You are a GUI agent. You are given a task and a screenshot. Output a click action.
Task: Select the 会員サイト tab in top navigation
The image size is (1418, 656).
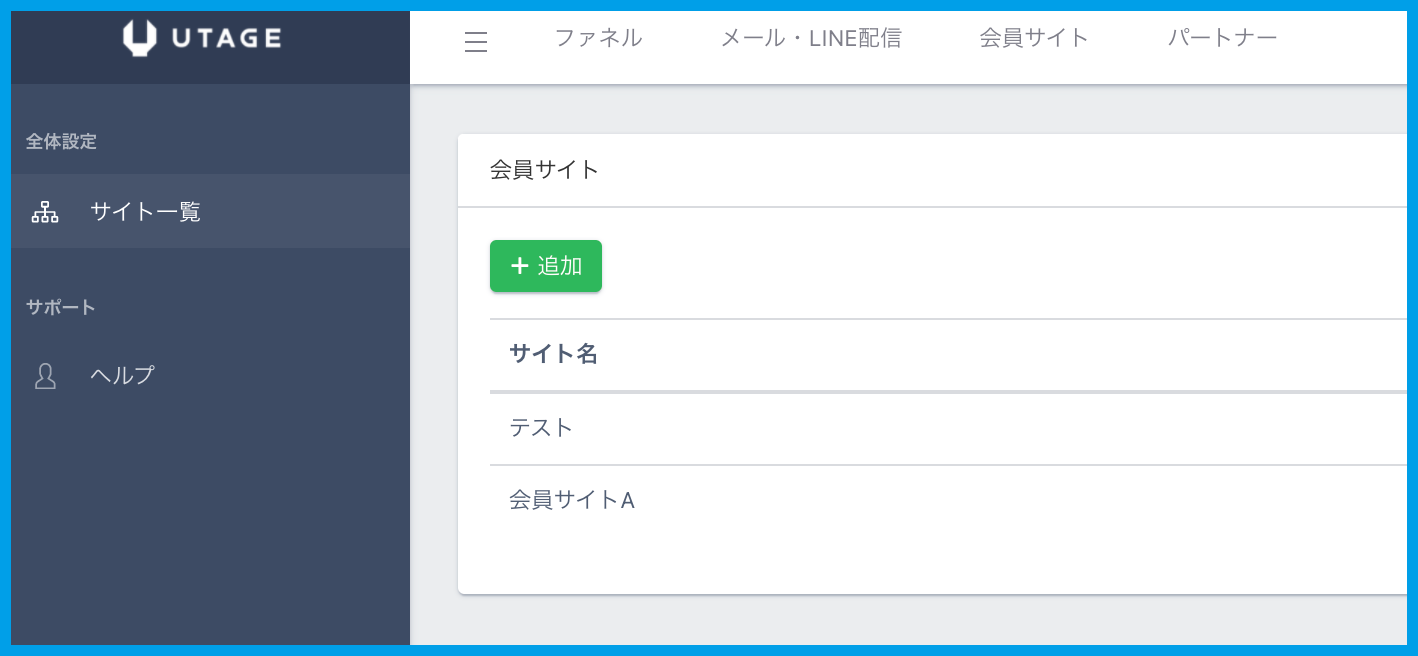pos(1034,39)
